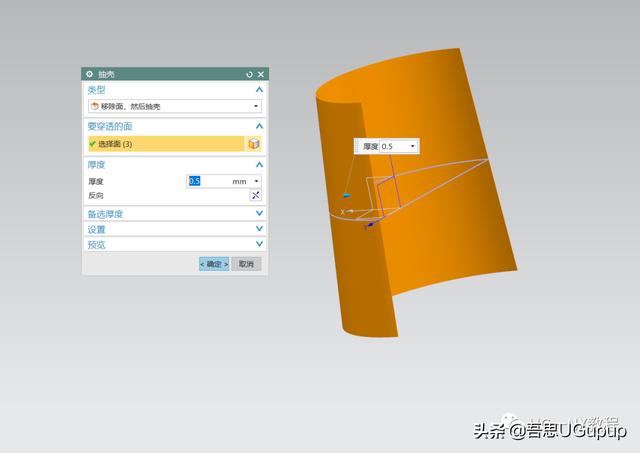The image size is (640, 453).
Task: Expand the 预览 section
Action: point(259,244)
